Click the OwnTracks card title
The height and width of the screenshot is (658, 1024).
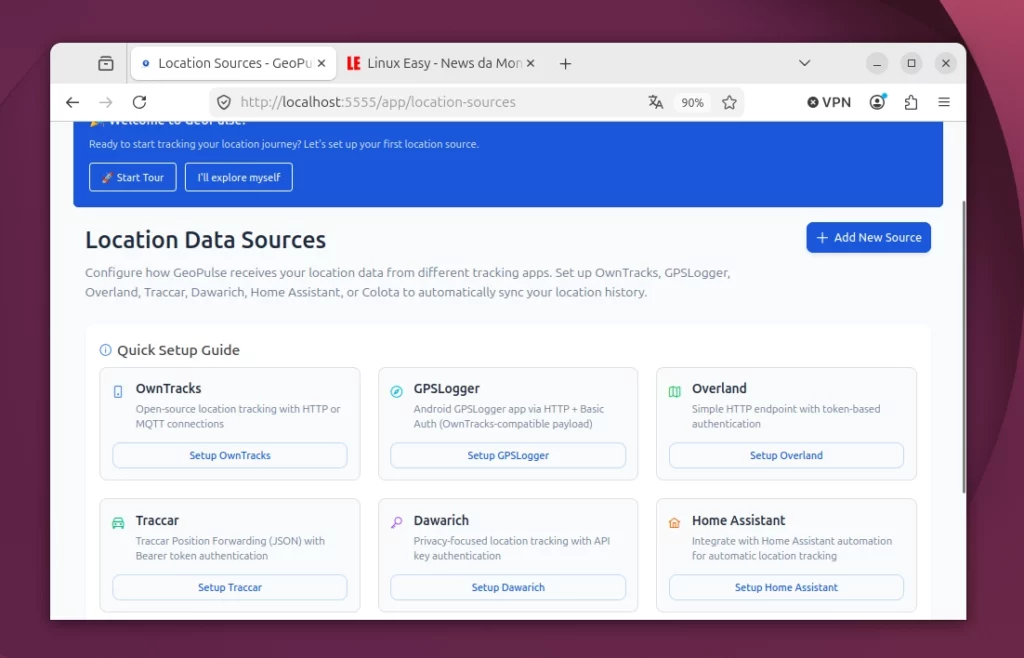click(168, 388)
